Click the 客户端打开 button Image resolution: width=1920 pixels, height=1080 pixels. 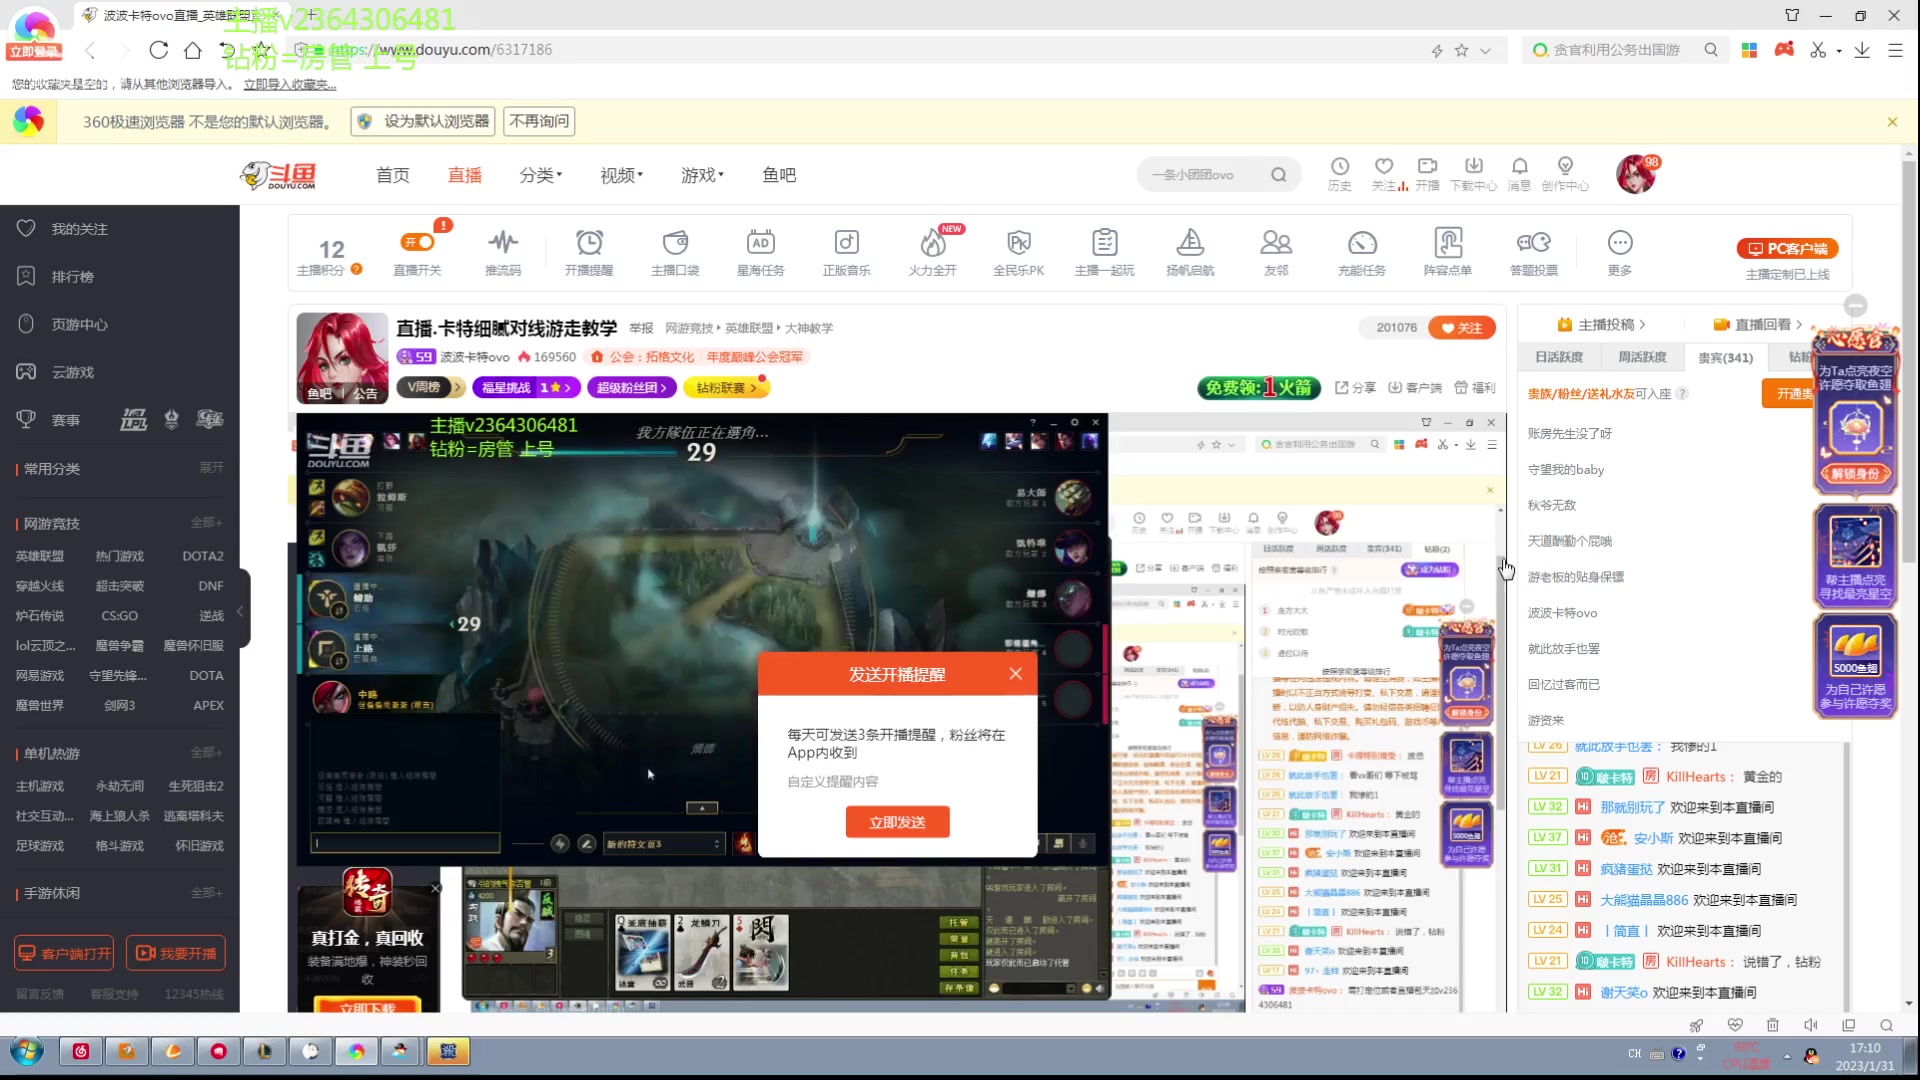click(x=64, y=953)
